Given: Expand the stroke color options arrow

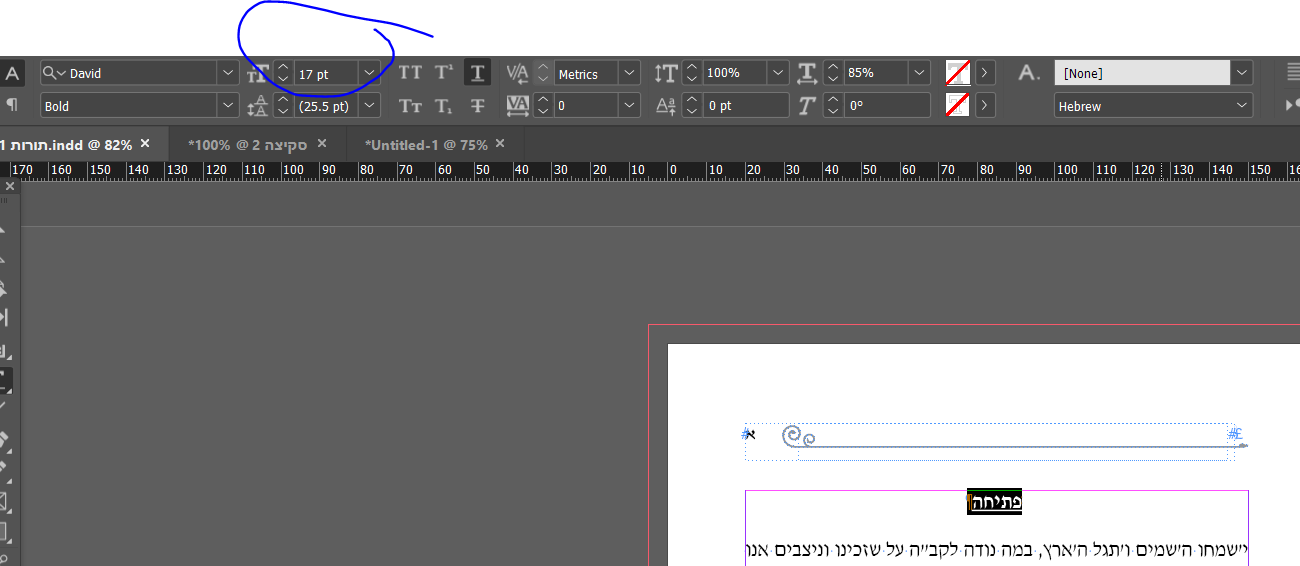Looking at the screenshot, I should click(x=985, y=105).
